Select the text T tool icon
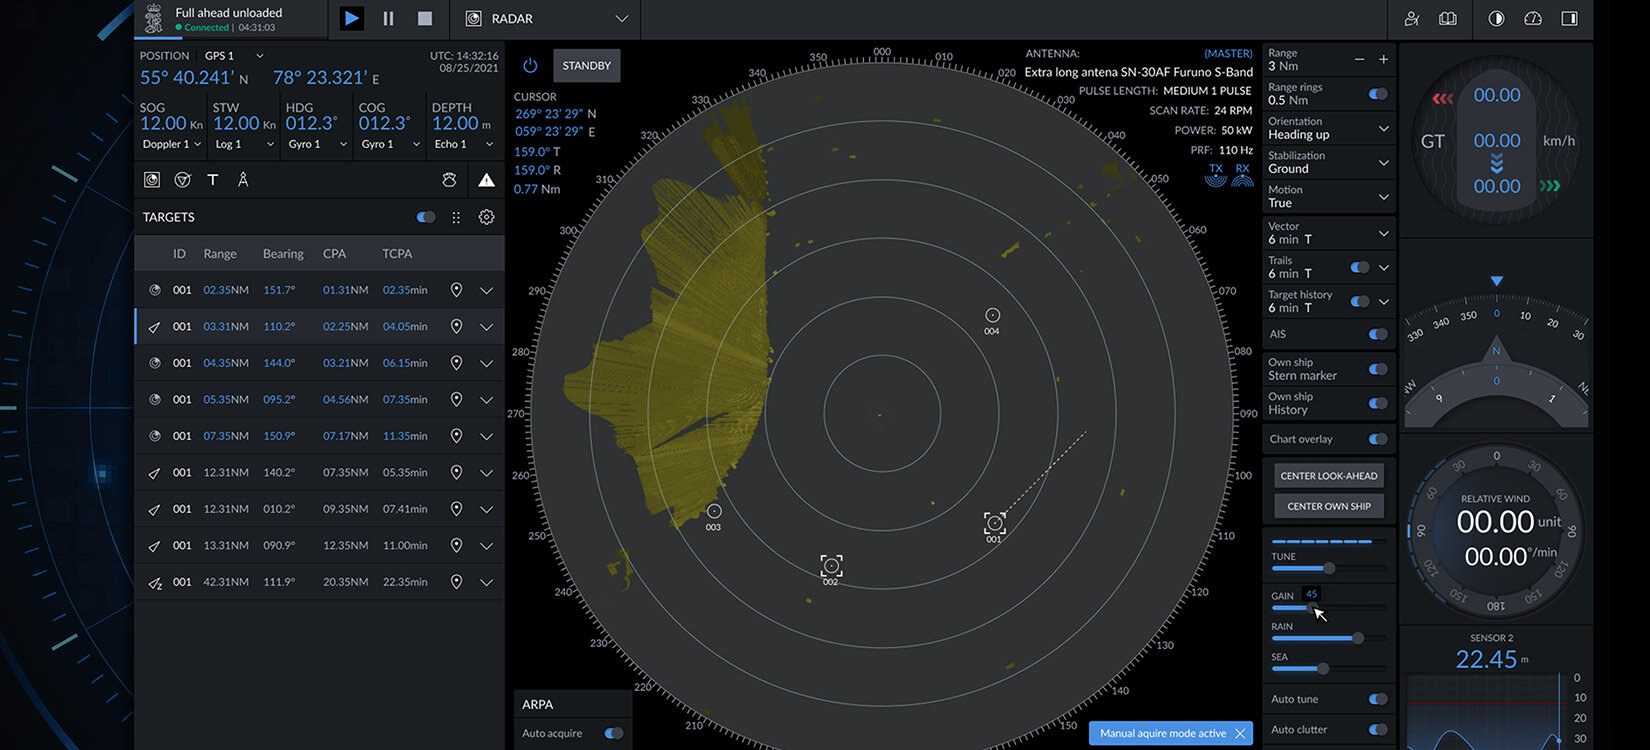The height and width of the screenshot is (750, 1650). pos(212,180)
